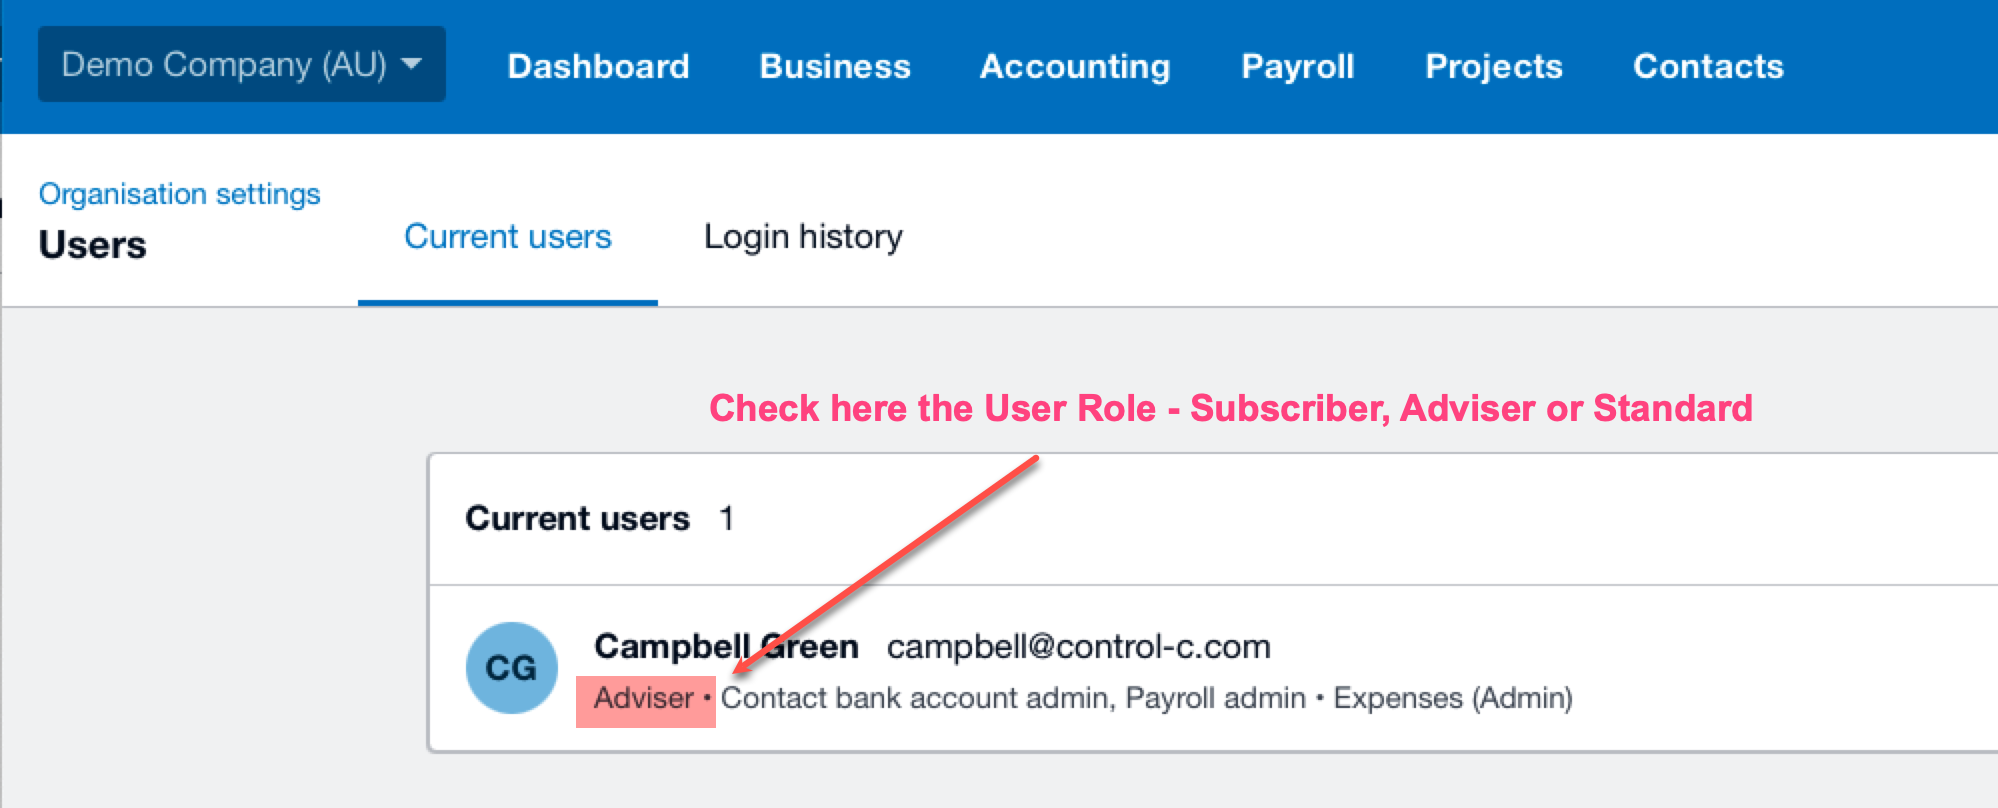The image size is (1998, 808).
Task: Click the Expenses (Admin) permission text
Action: [1453, 698]
